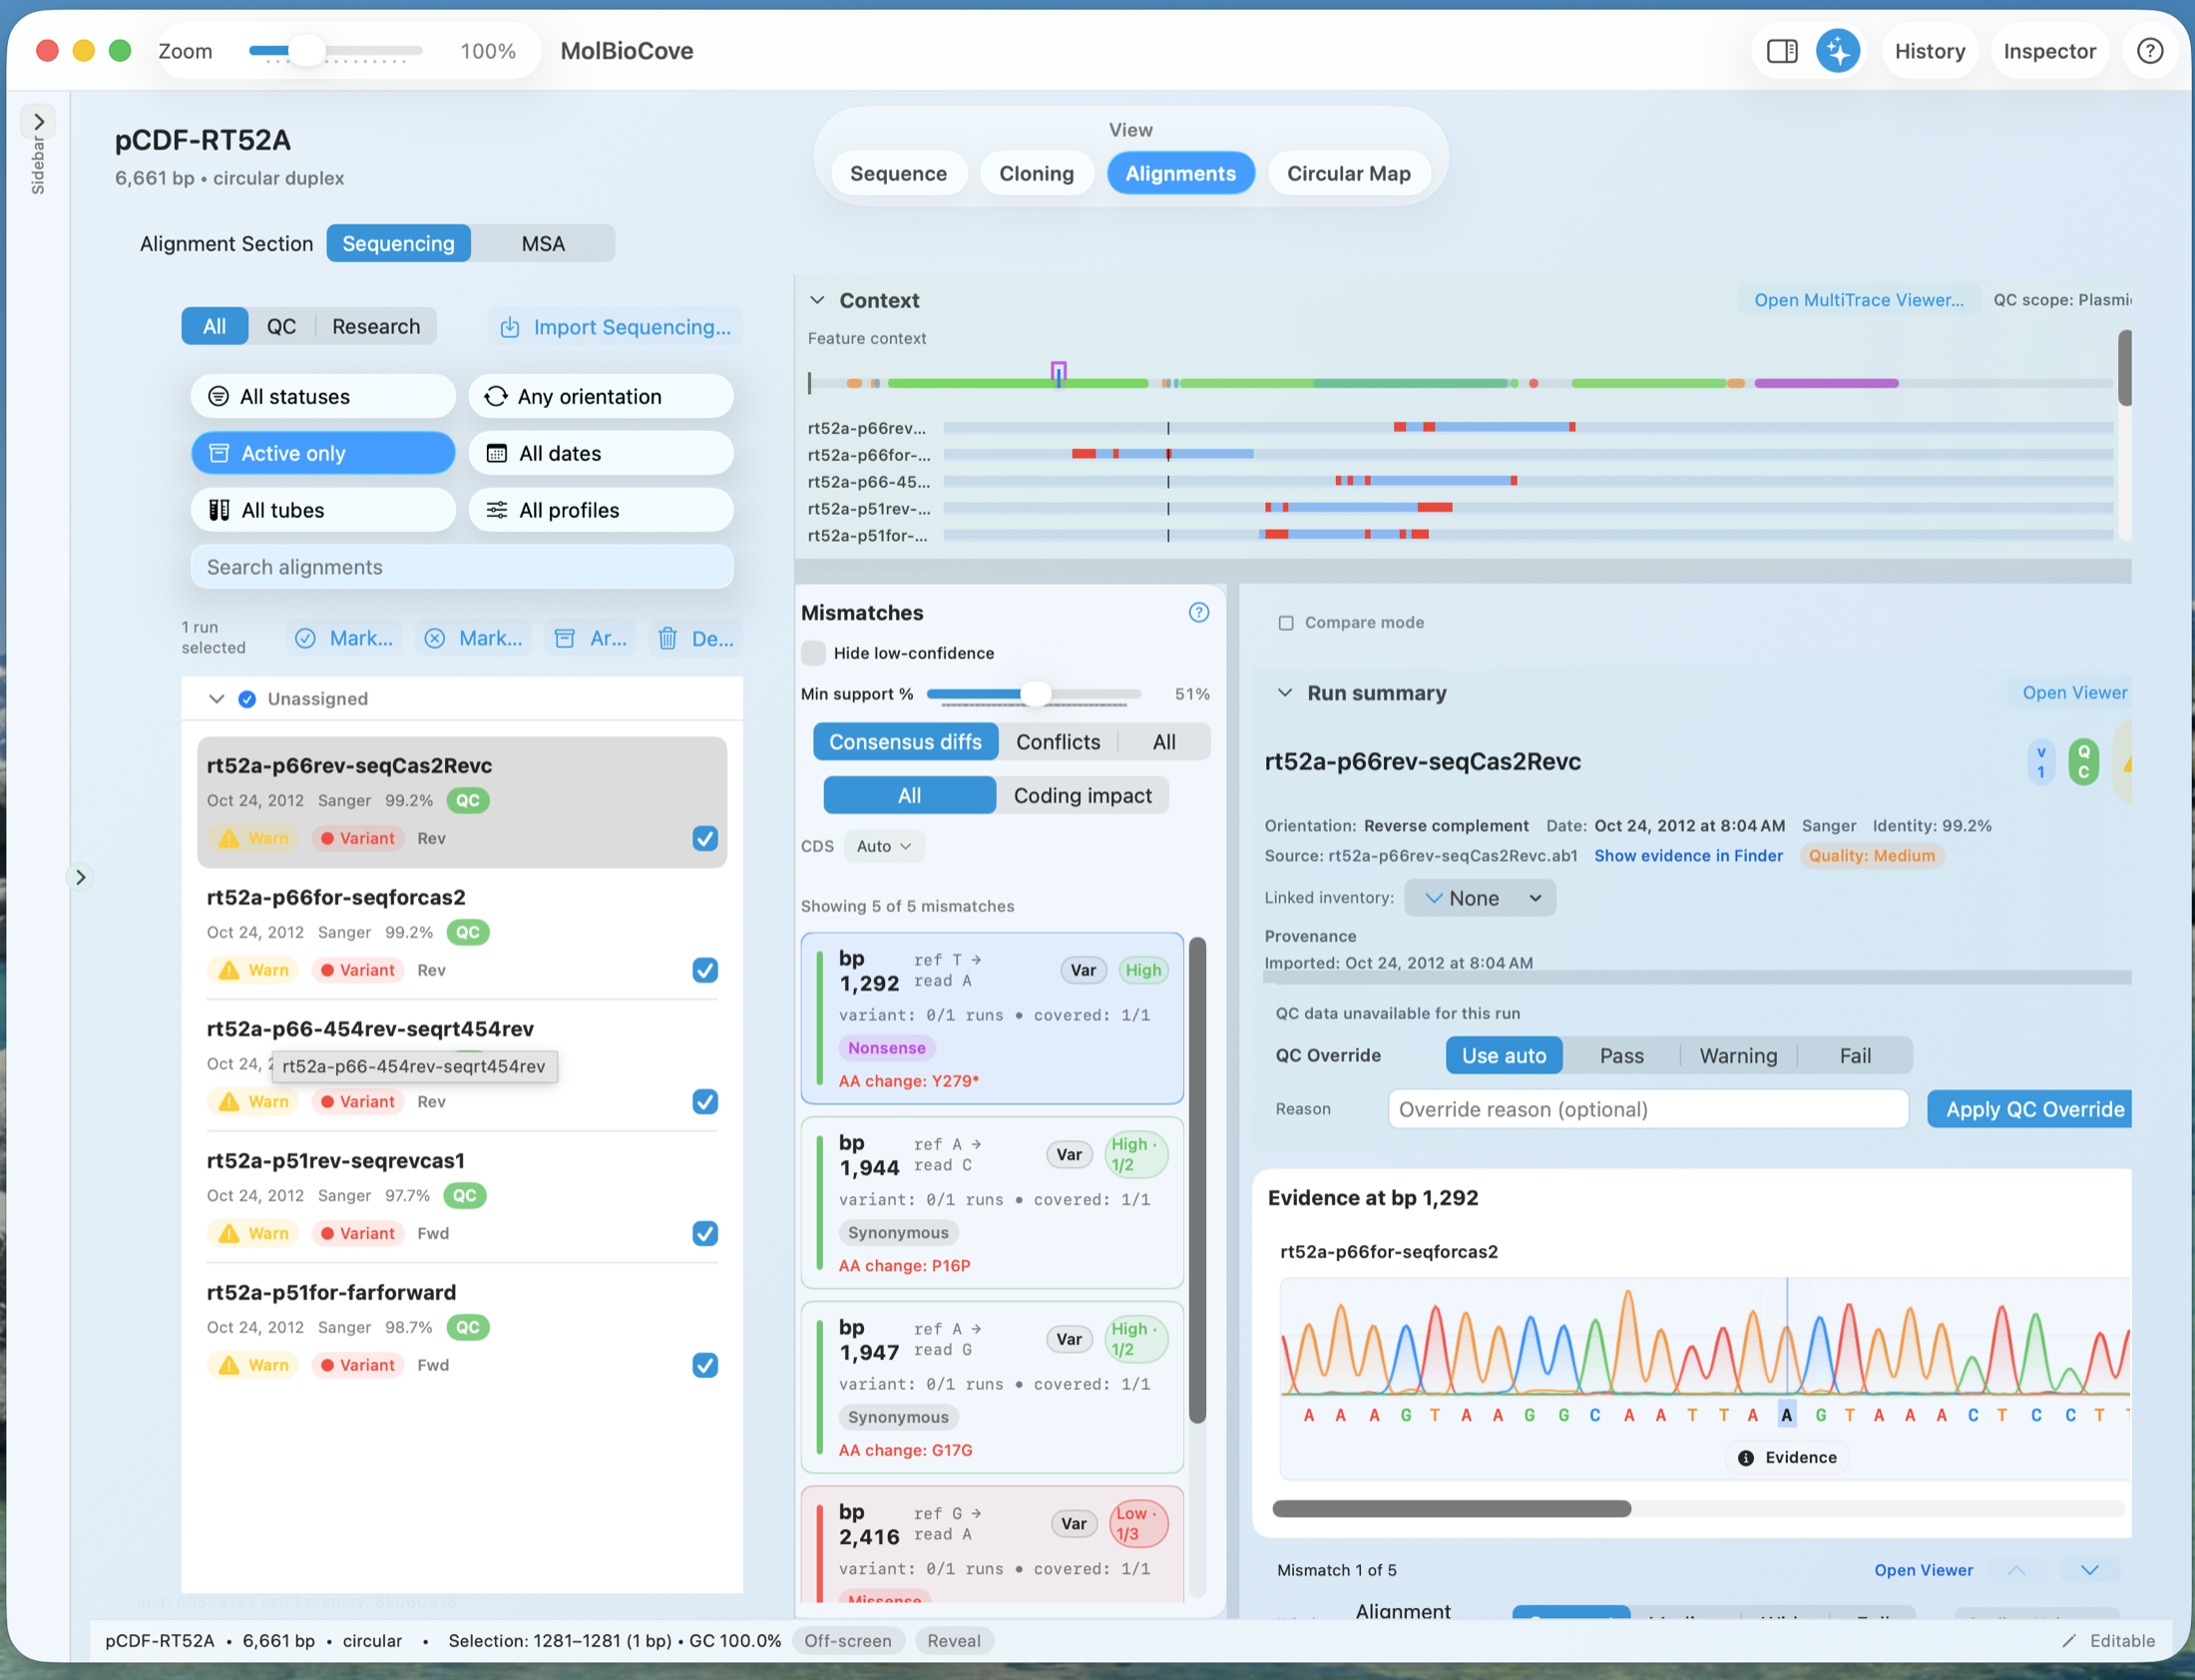Click the Archive runs box icon
This screenshot has width=2195, height=1680.
click(565, 638)
